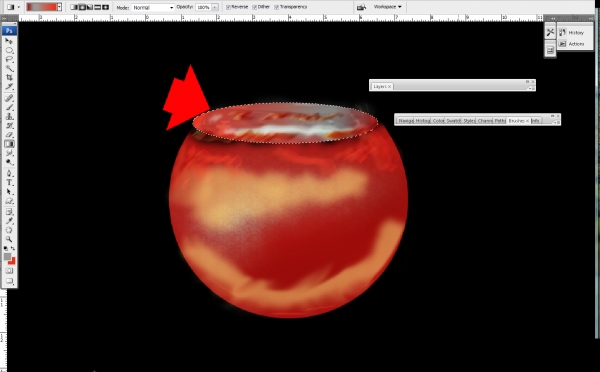Select the Move tool

(x=9, y=41)
